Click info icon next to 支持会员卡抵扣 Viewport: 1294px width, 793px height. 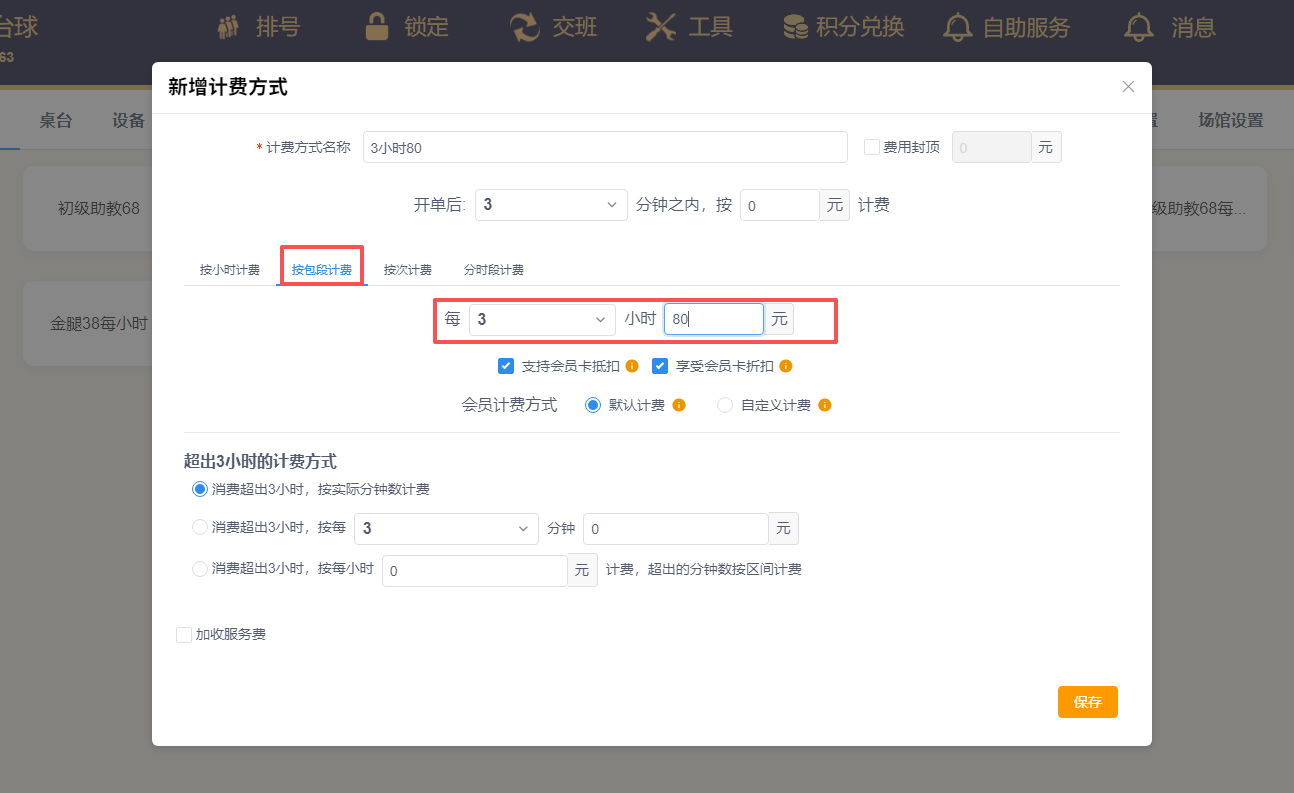[x=632, y=366]
